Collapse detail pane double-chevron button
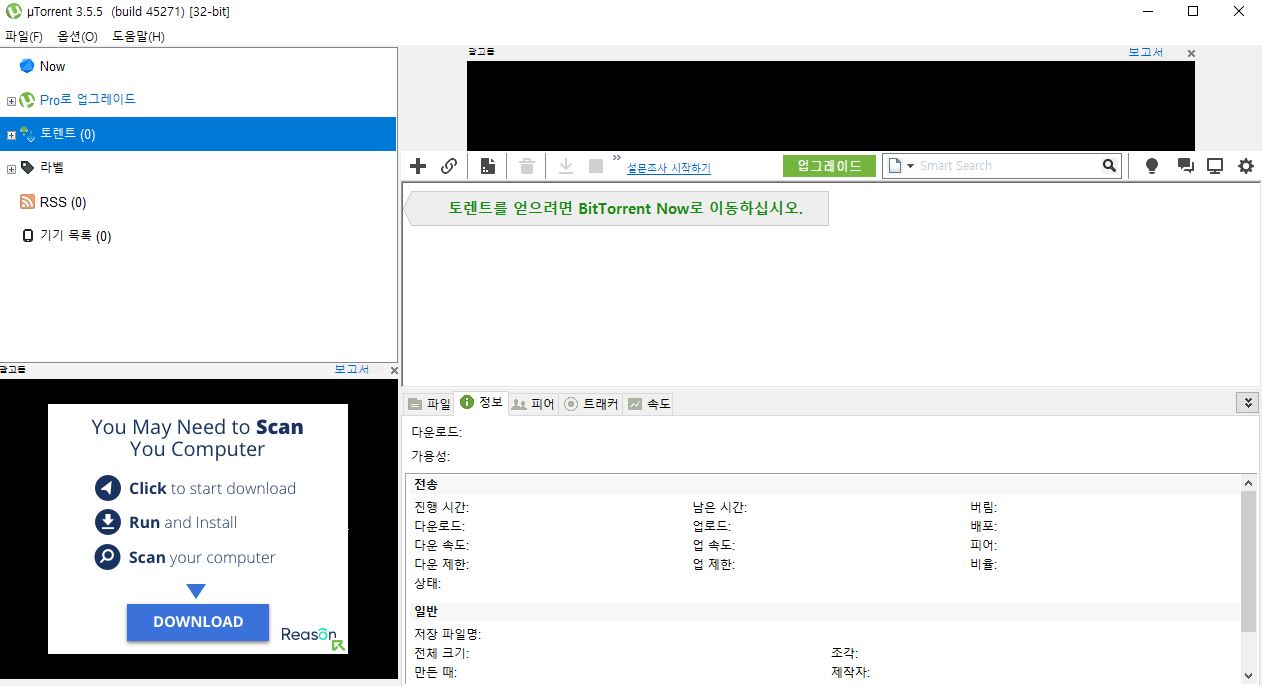Screen dimensions: 1262x686 1247,403
